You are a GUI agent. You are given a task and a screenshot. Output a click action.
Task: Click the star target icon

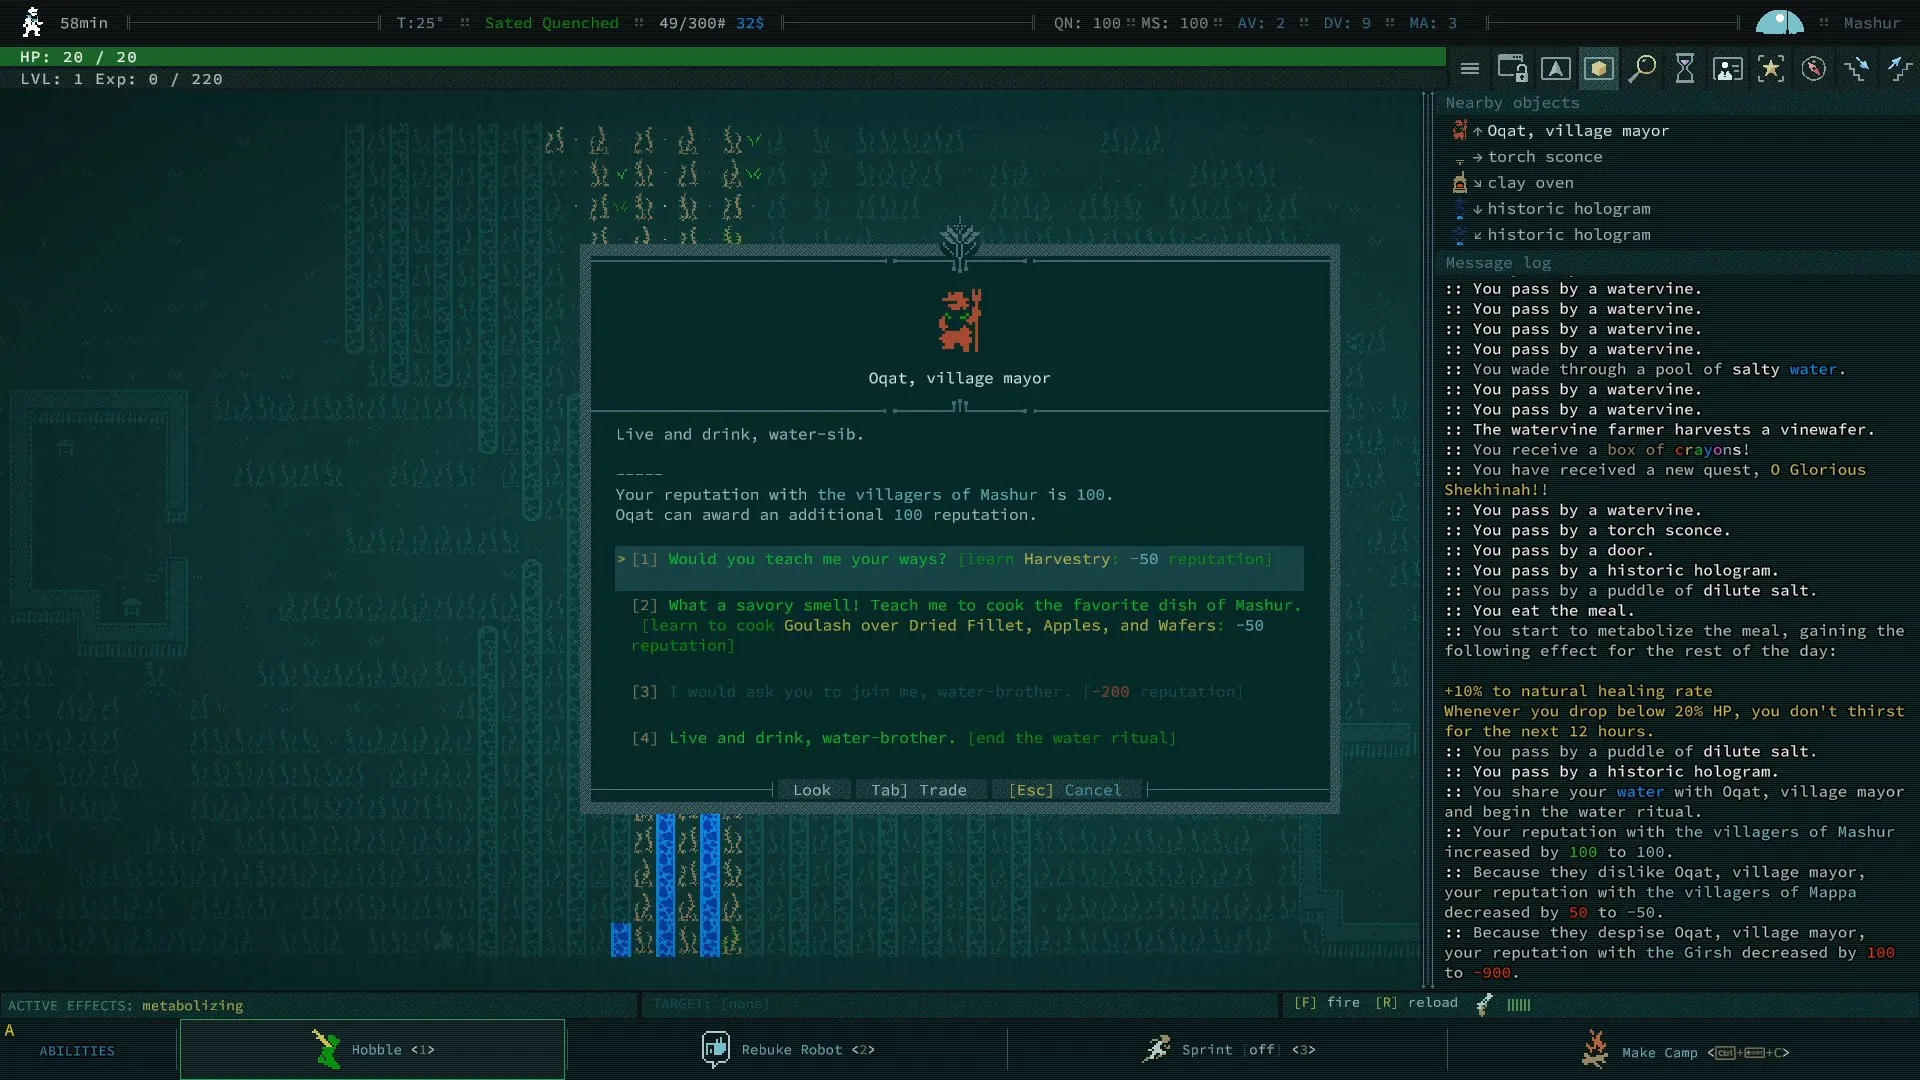point(1771,69)
